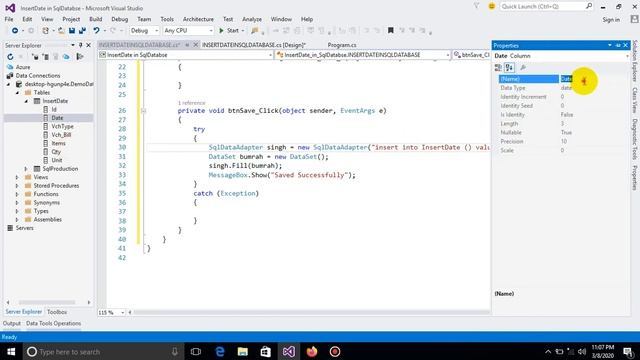
Task: Click Connect to Database icon in Server Explorer
Action: coord(36,57)
